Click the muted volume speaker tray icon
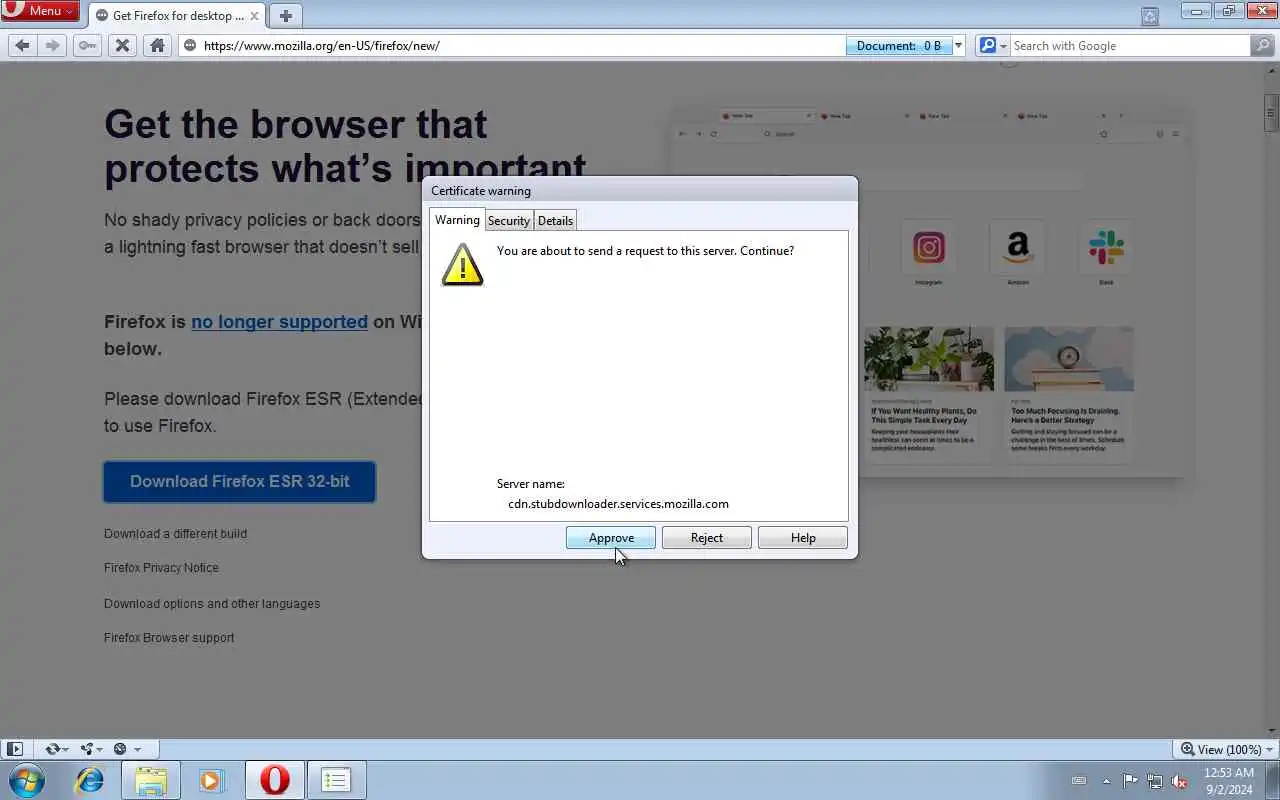This screenshot has width=1280, height=800. click(x=1180, y=781)
